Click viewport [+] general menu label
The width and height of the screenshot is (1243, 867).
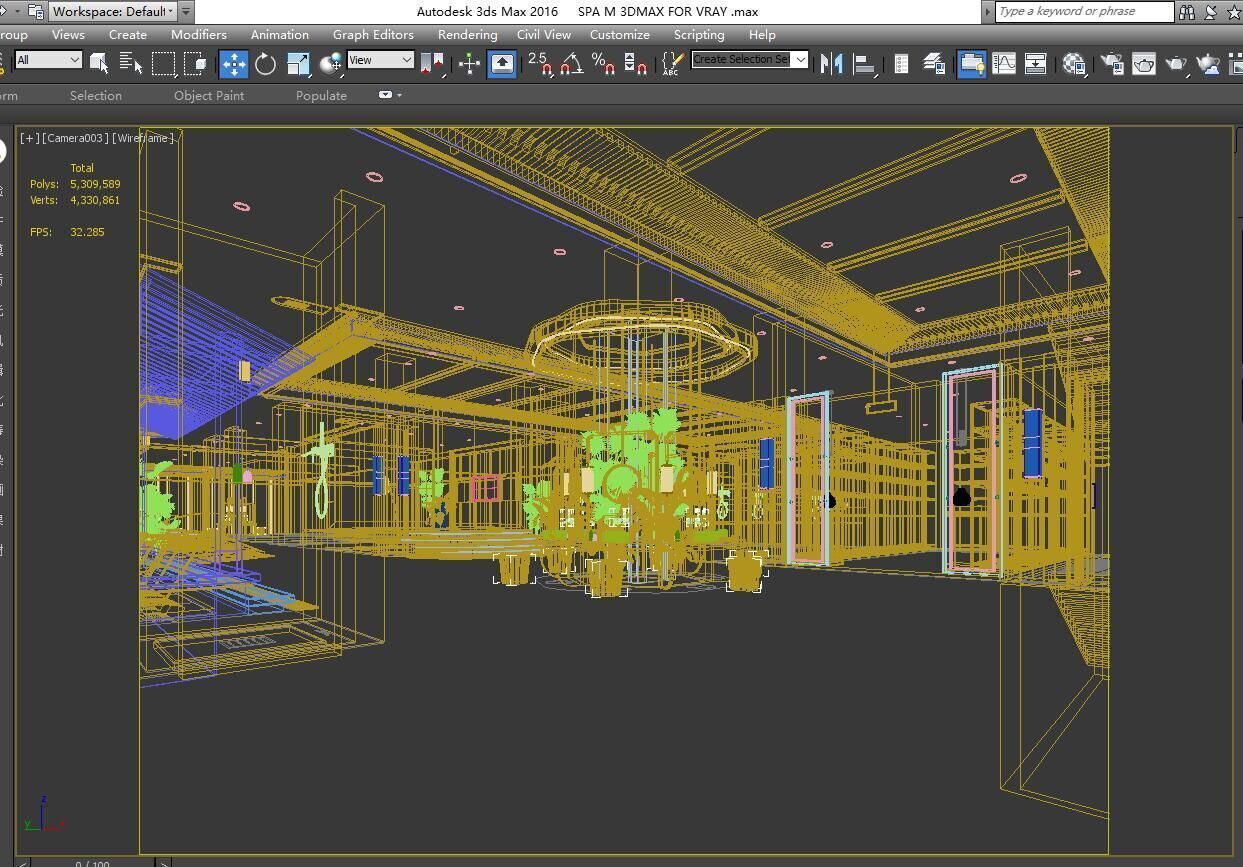pos(30,138)
